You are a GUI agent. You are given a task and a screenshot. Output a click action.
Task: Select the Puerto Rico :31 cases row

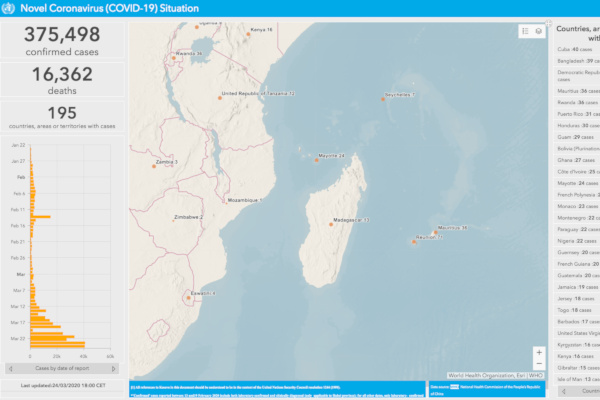577,114
